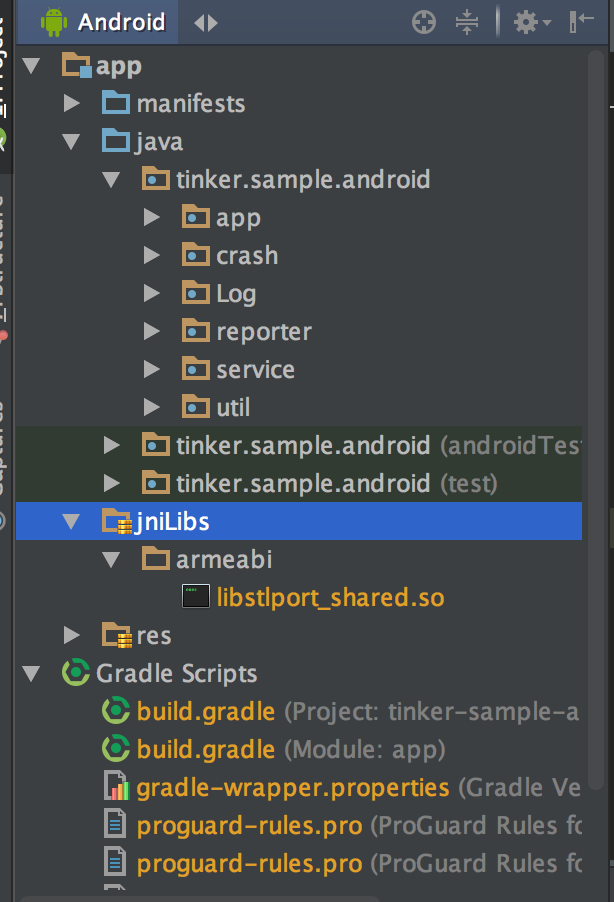
Task: Click the gradle-wrapper.properties chart icon
Action: [116, 786]
